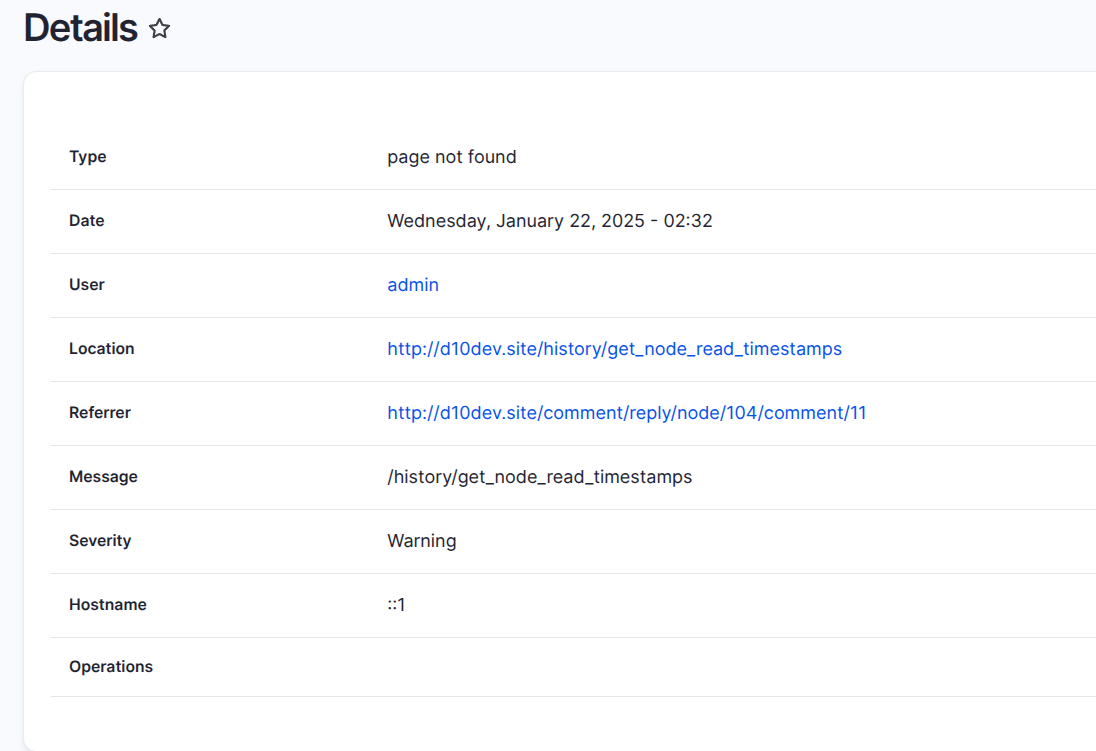The height and width of the screenshot is (751, 1096).
Task: Click the 'page not found' type value
Action: [x=451, y=157]
